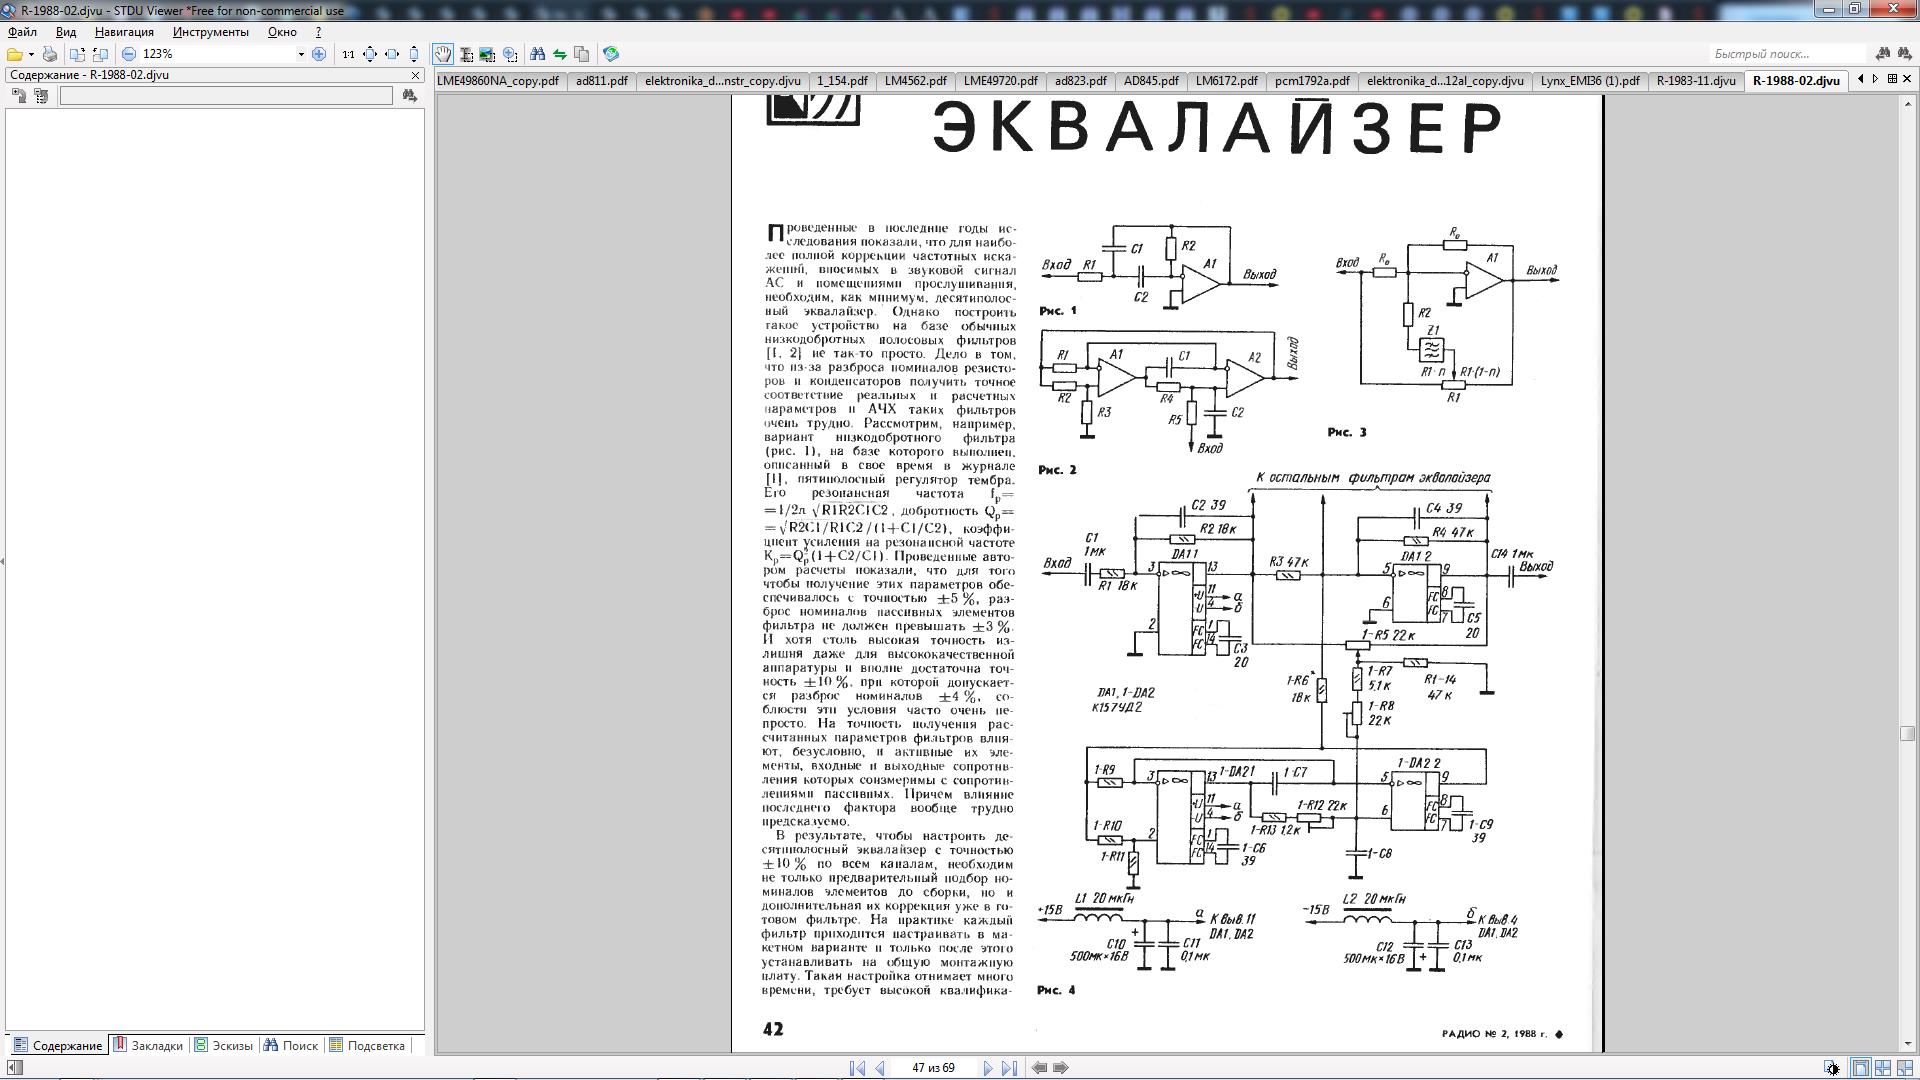Open the tab list dropdown at tab bar end
Screen dimensions: 1920x1080
point(1891,79)
